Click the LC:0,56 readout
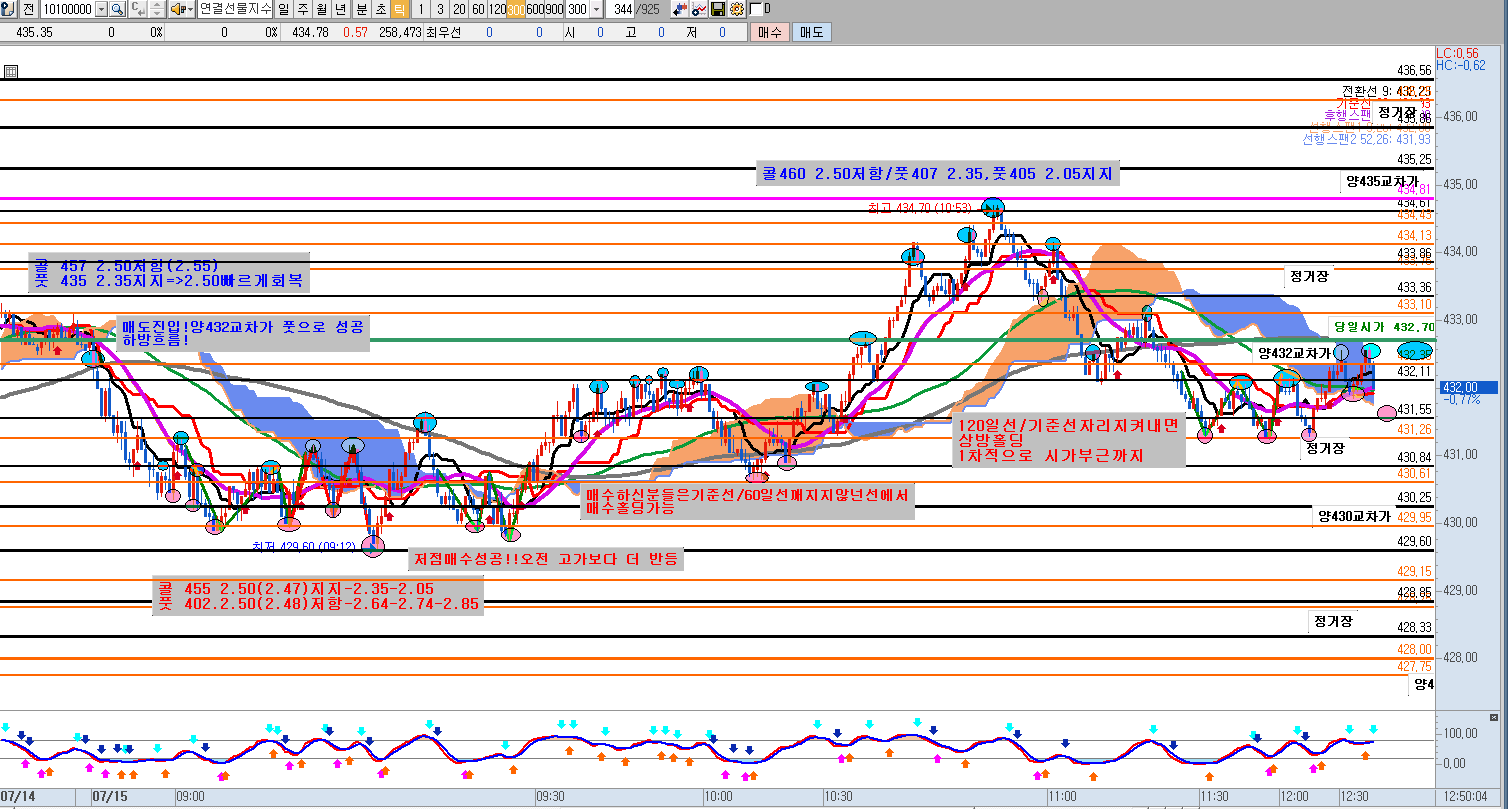Screen dimensions: 1508x809 tap(1457, 53)
